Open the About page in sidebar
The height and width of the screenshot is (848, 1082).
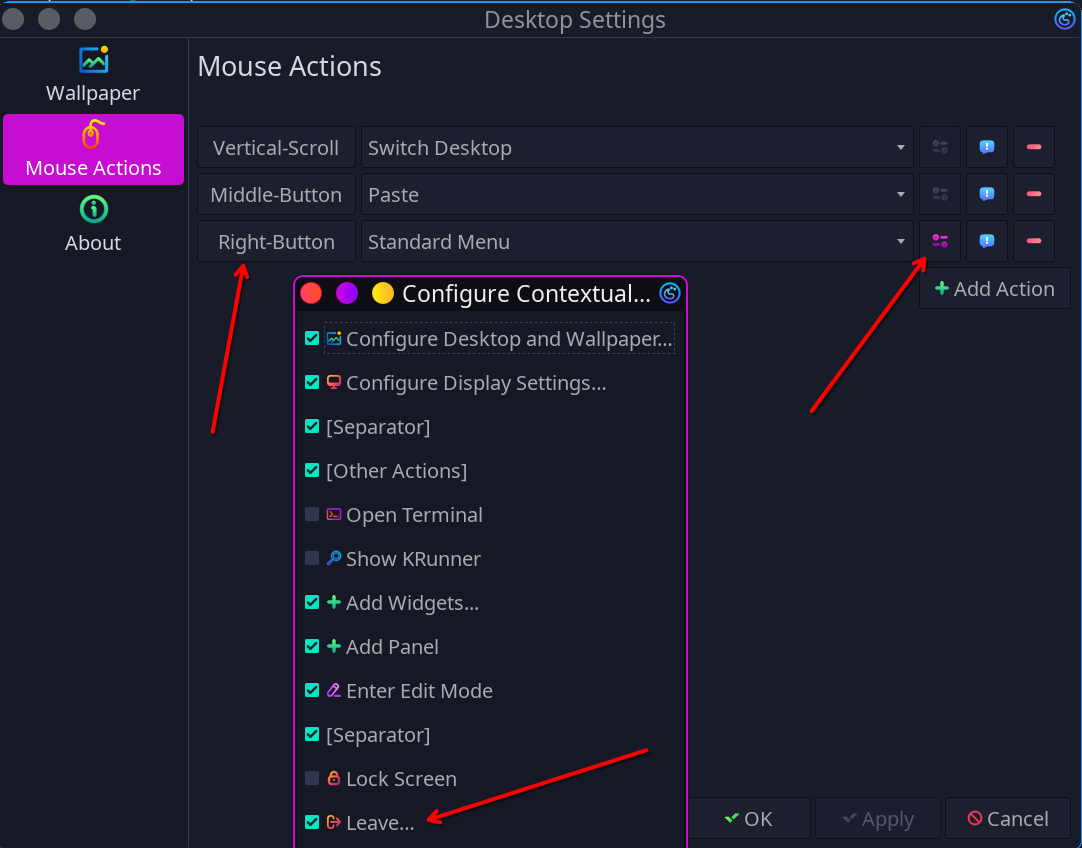93,224
